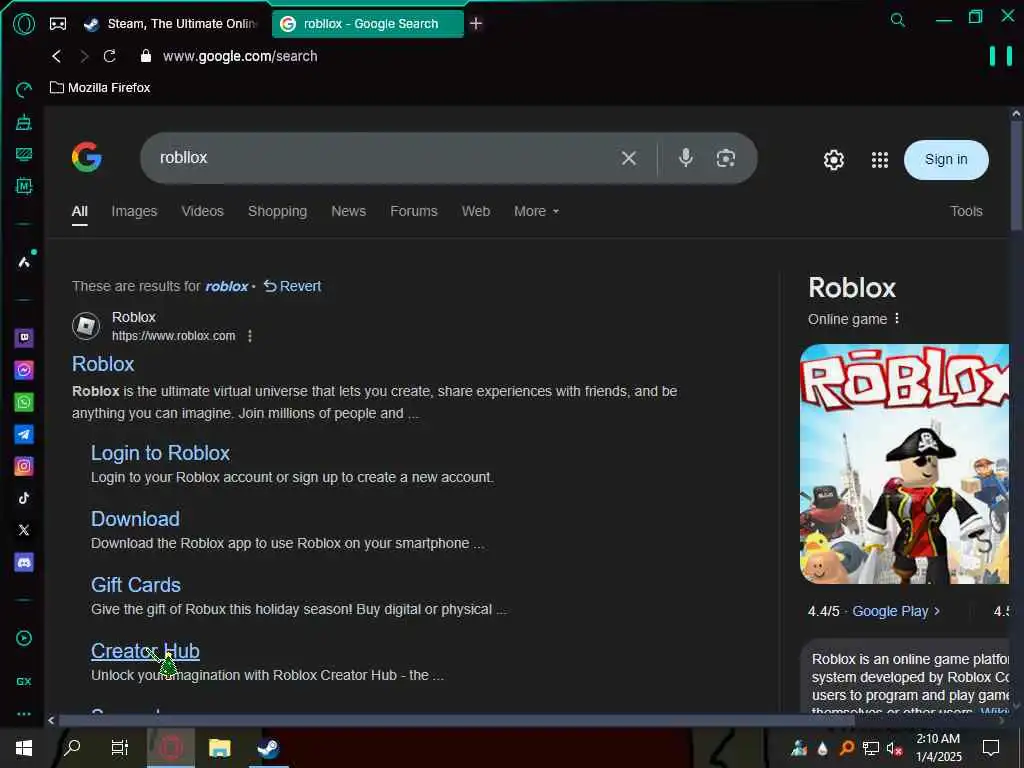Open TikTok in the sidebar

tap(24, 498)
